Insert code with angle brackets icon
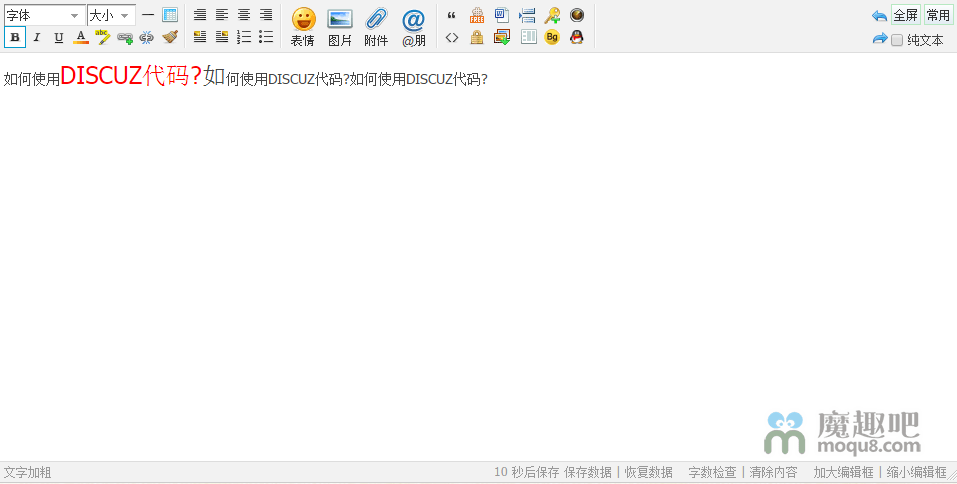The height and width of the screenshot is (484, 957). (452, 38)
